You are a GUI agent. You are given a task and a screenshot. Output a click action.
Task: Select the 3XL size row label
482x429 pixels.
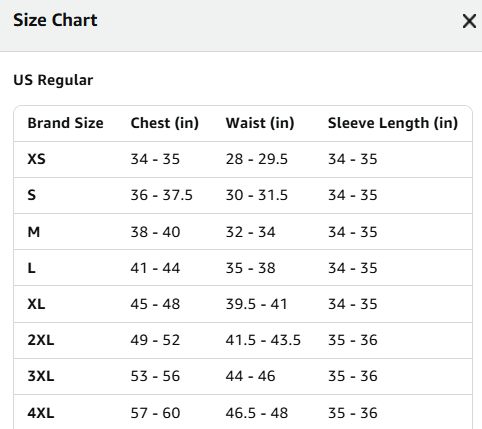[x=41, y=376]
